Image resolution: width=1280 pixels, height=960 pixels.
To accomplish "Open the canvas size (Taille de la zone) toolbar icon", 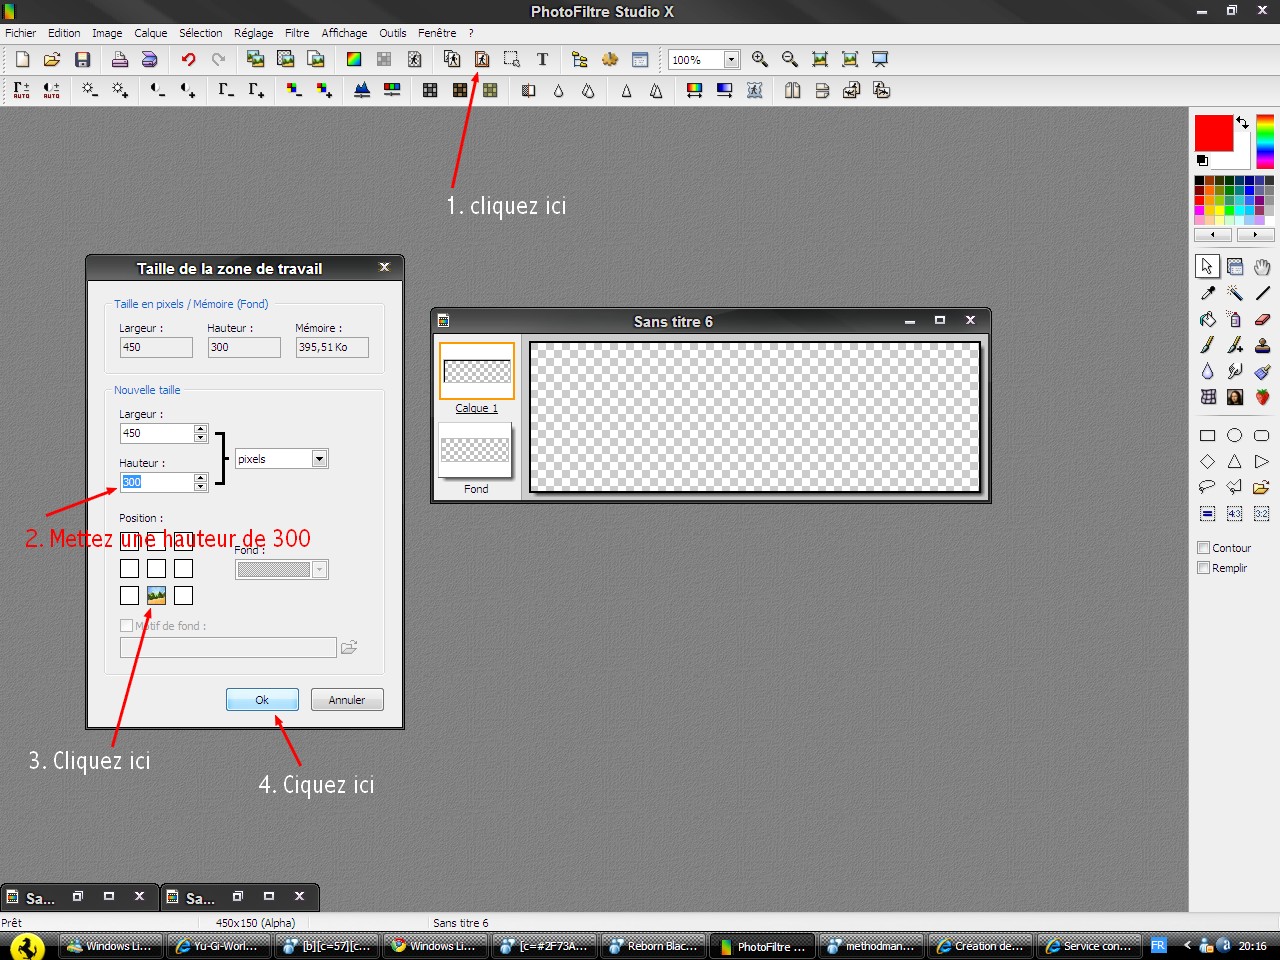I will 481,59.
